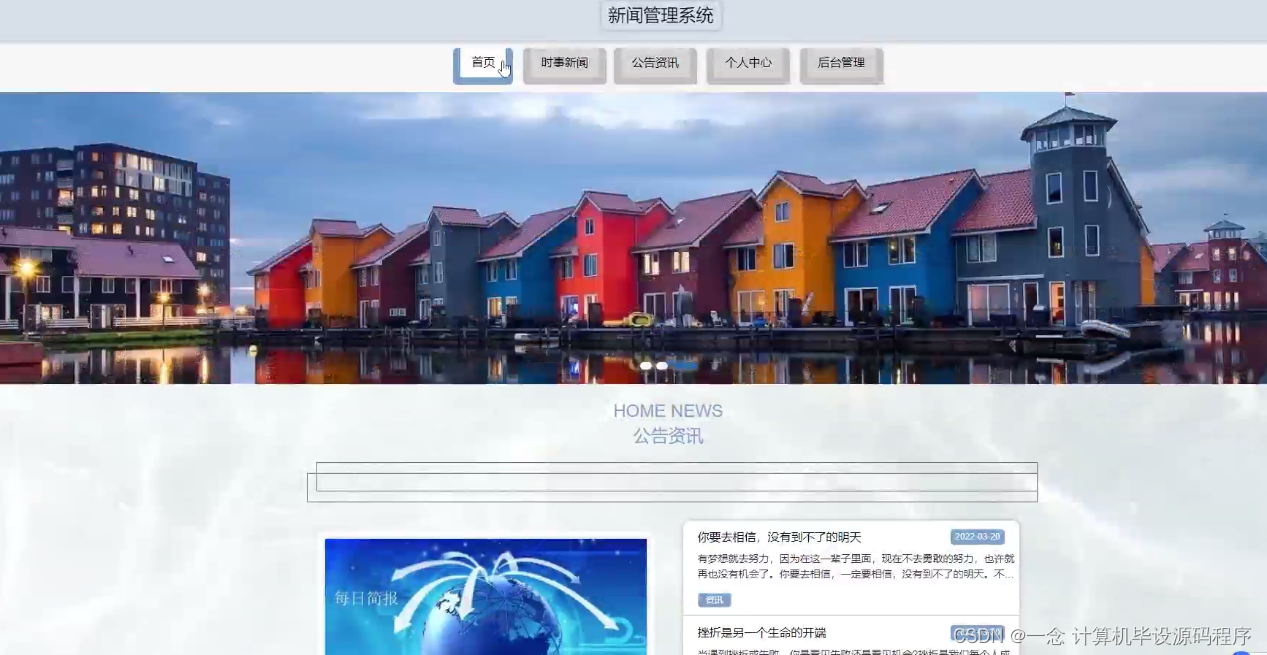Open the 挫折是另一个生命的开端 article
This screenshot has width=1267, height=655.
coord(762,632)
